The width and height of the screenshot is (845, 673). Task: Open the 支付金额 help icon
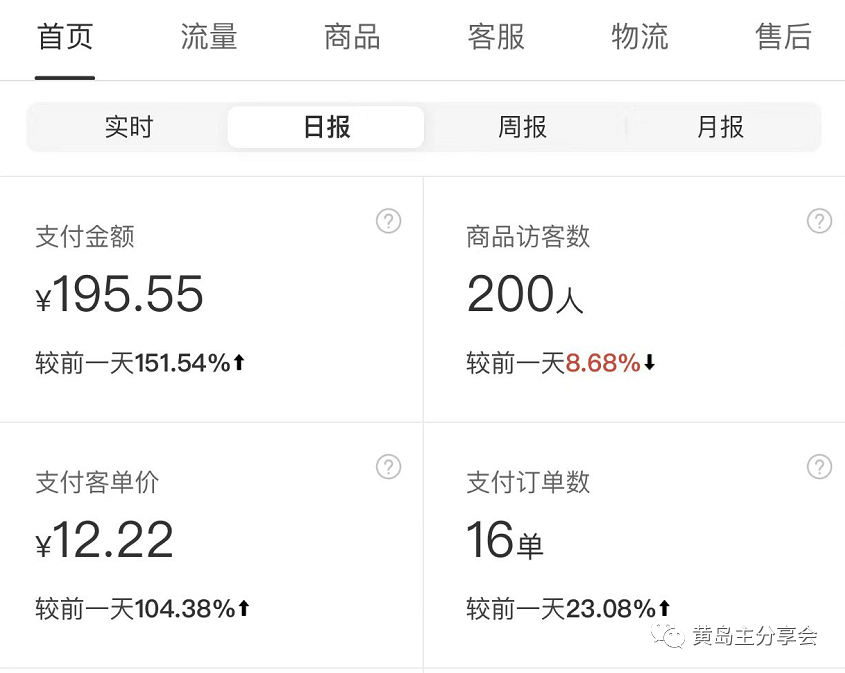(388, 221)
